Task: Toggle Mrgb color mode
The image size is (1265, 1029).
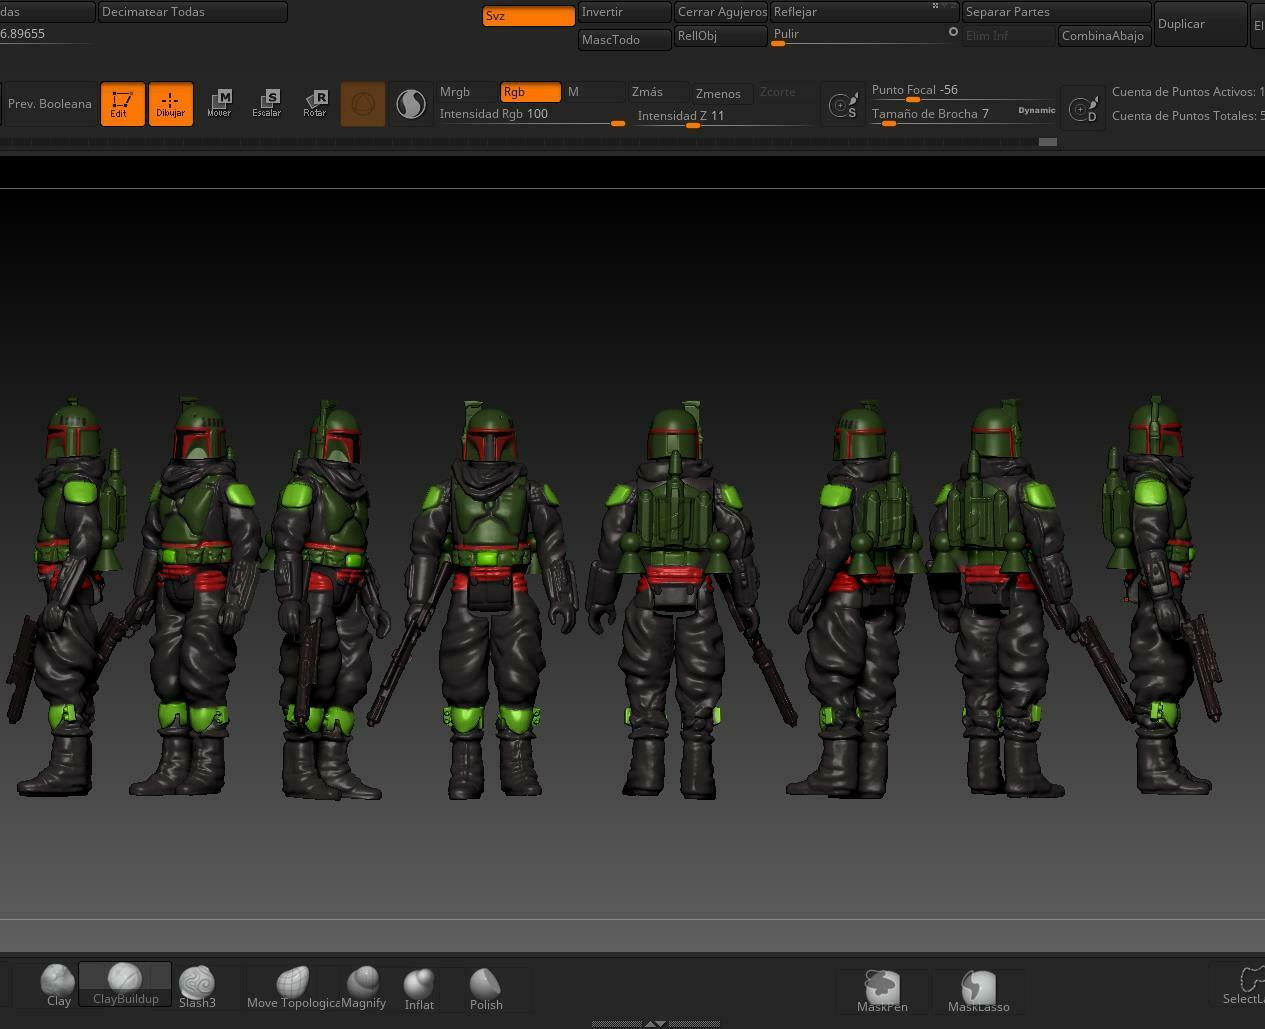Action: [x=466, y=92]
